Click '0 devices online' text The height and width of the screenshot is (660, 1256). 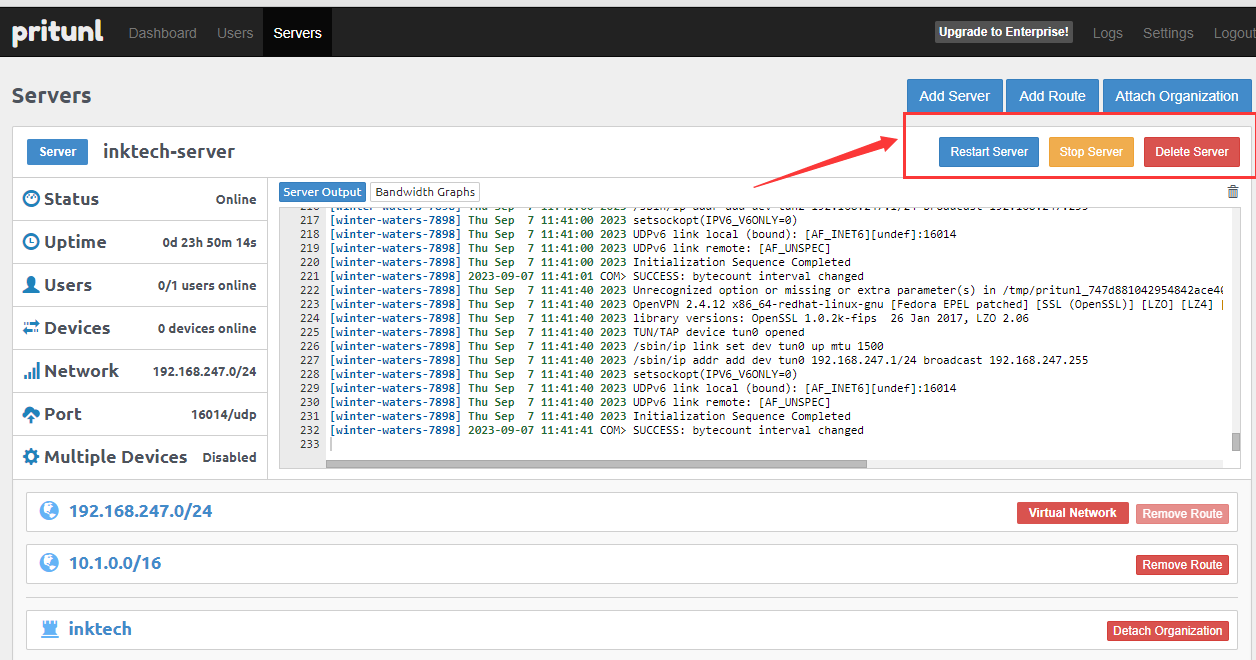click(207, 328)
